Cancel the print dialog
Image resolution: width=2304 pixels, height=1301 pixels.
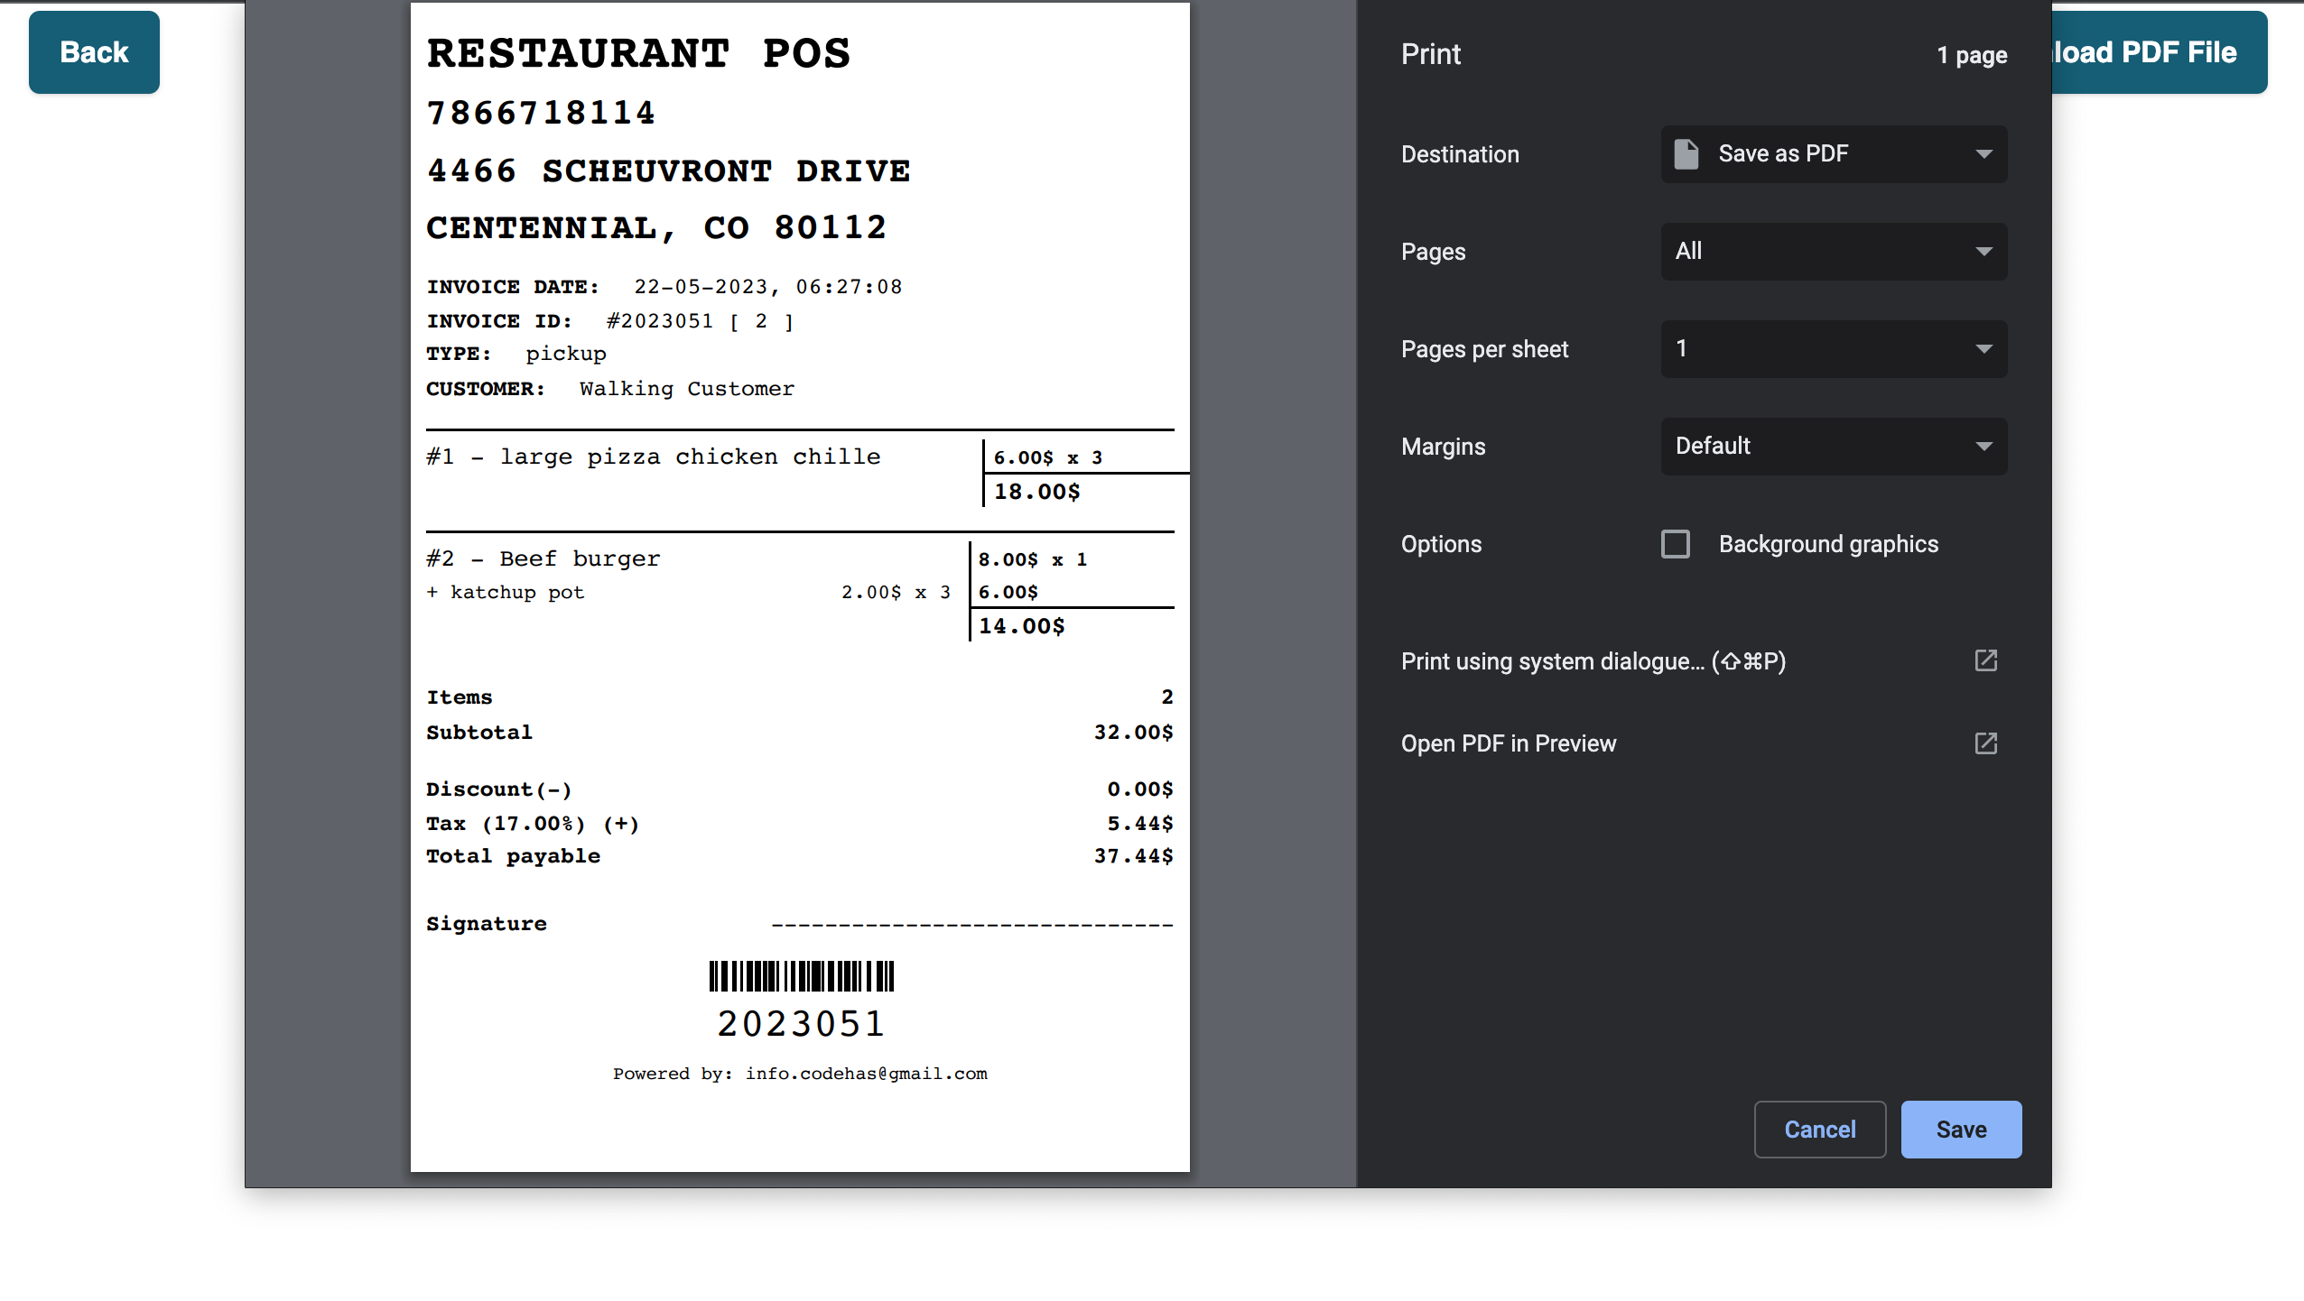(1819, 1129)
